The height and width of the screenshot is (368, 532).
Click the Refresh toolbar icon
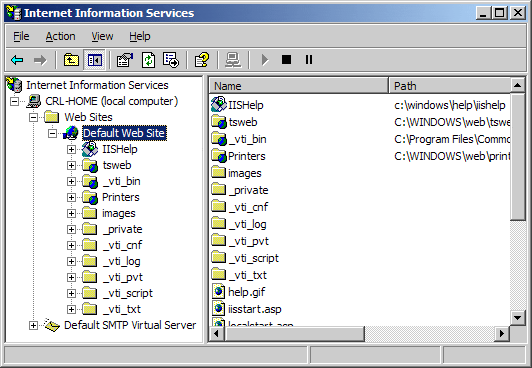point(148,60)
